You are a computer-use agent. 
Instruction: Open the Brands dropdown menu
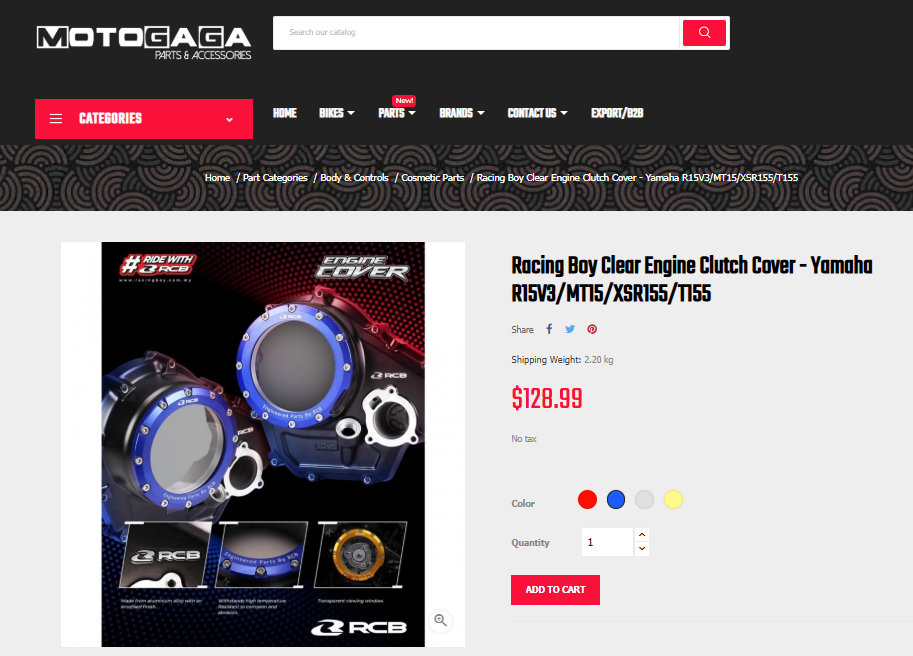tap(462, 113)
